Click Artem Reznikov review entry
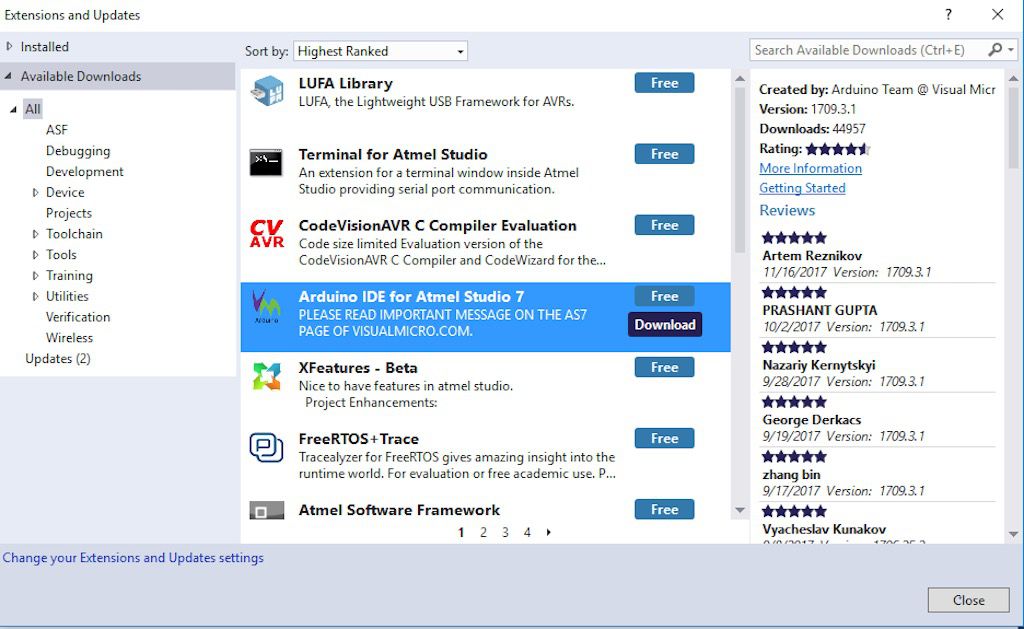 pos(878,255)
